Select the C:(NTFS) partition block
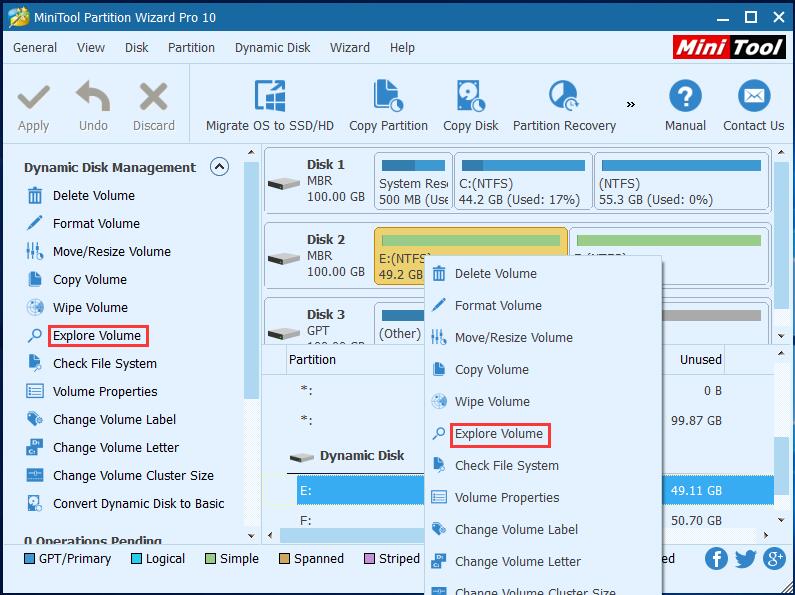The image size is (795, 595). [x=523, y=181]
